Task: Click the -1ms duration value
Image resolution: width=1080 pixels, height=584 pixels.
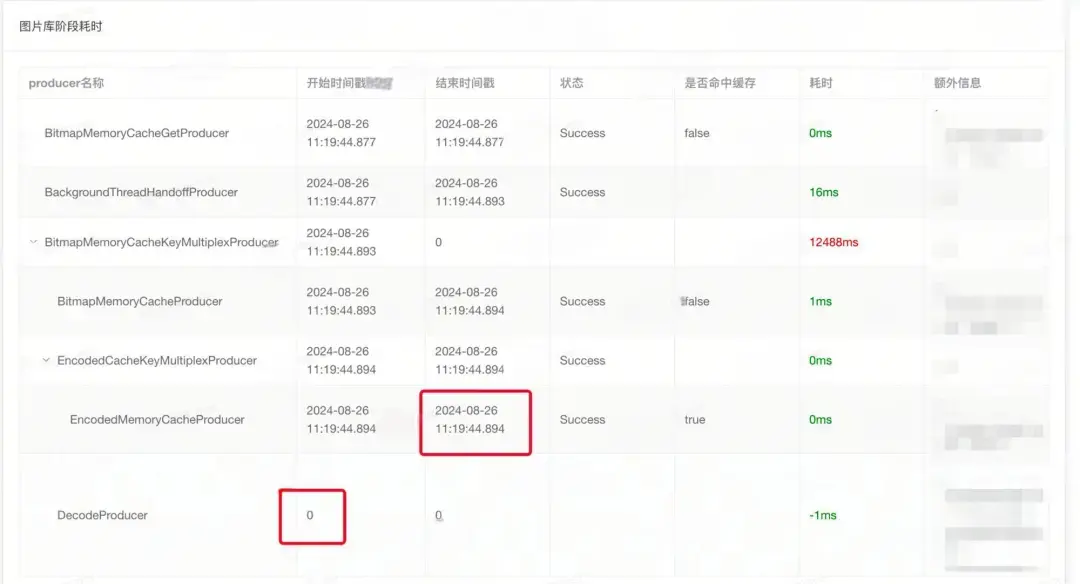Action: 822,515
